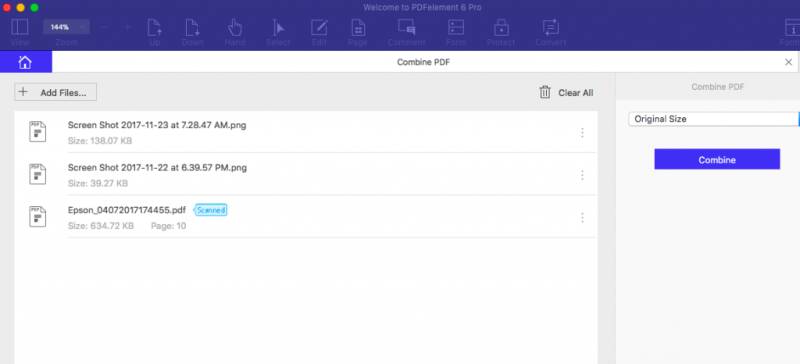800x364 pixels.
Task: Click file icon of Epson_04072017174455.pdf
Action: tap(38, 217)
